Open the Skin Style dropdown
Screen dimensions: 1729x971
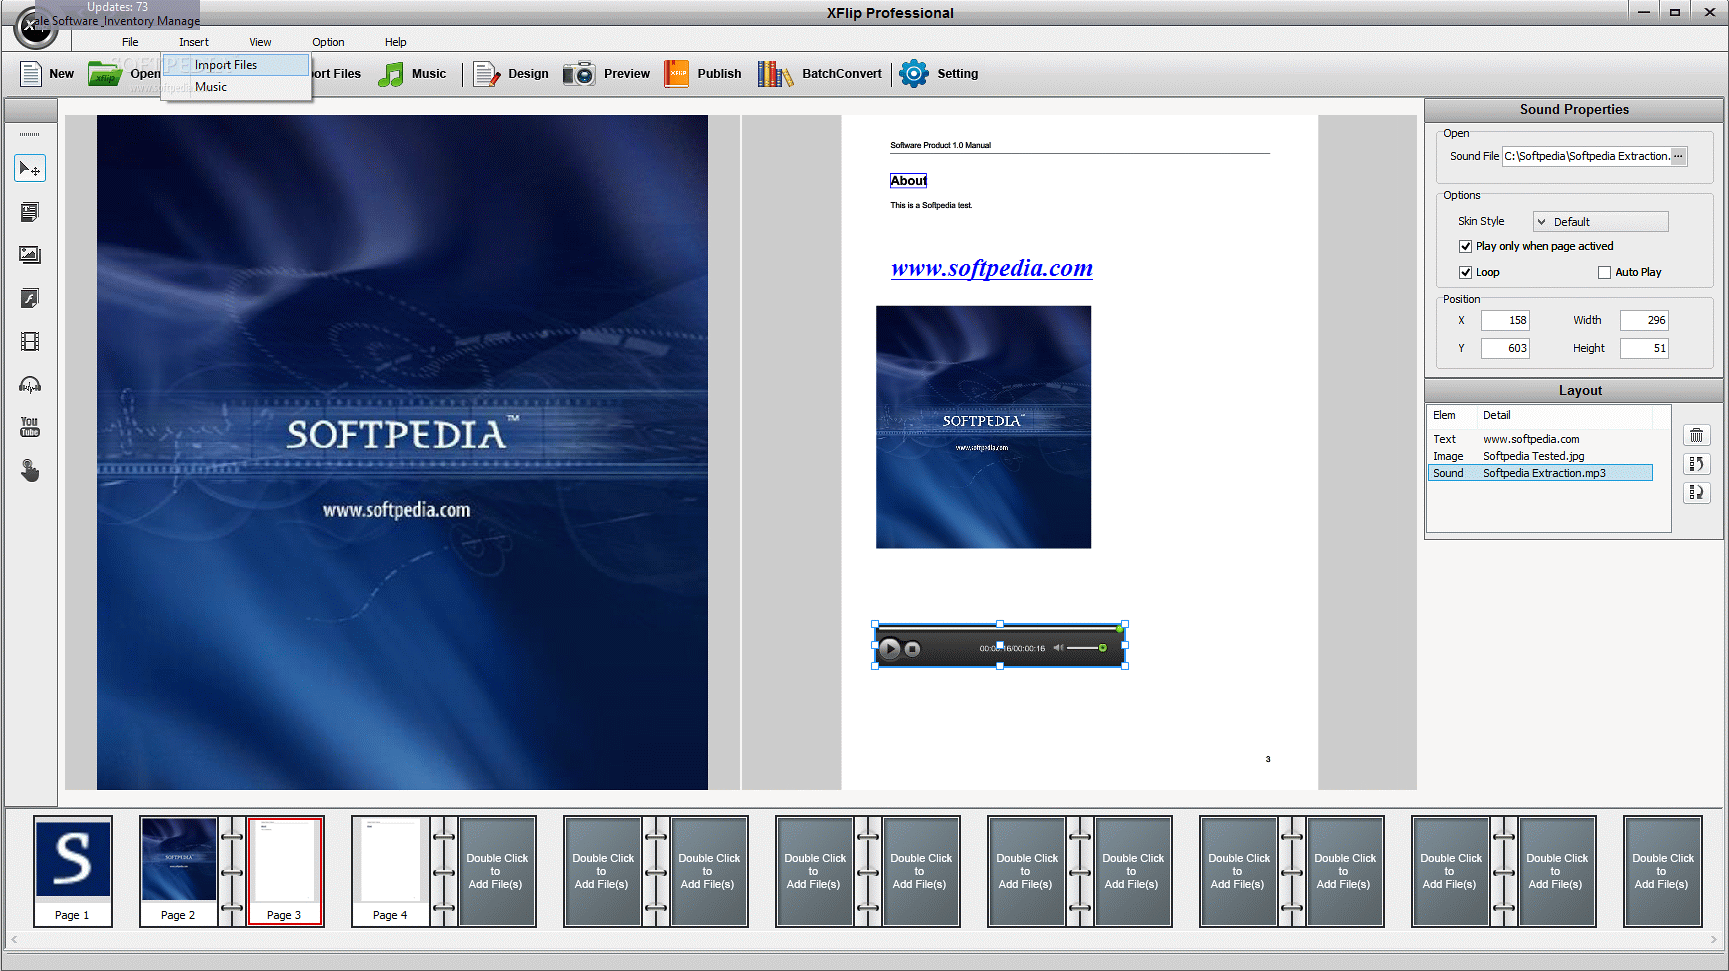pos(1600,222)
